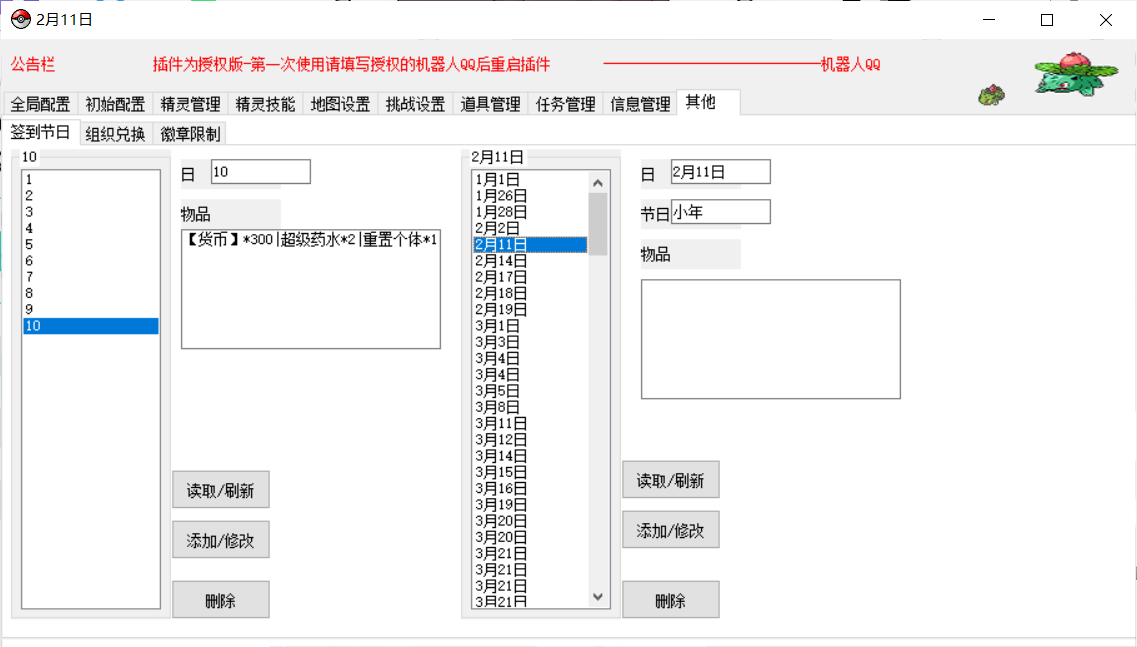Click the 节日 field containing 小年
Image resolution: width=1137 pixels, height=647 pixels.
coord(720,212)
